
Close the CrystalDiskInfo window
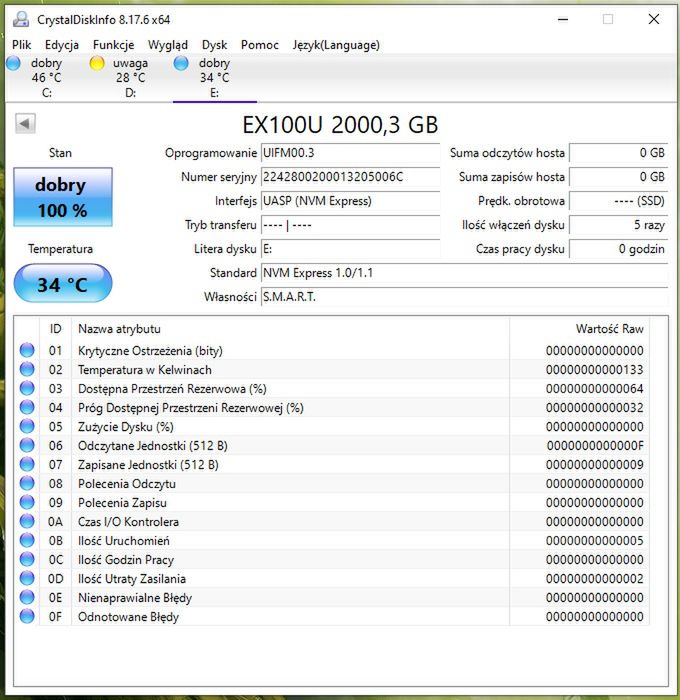(x=654, y=19)
